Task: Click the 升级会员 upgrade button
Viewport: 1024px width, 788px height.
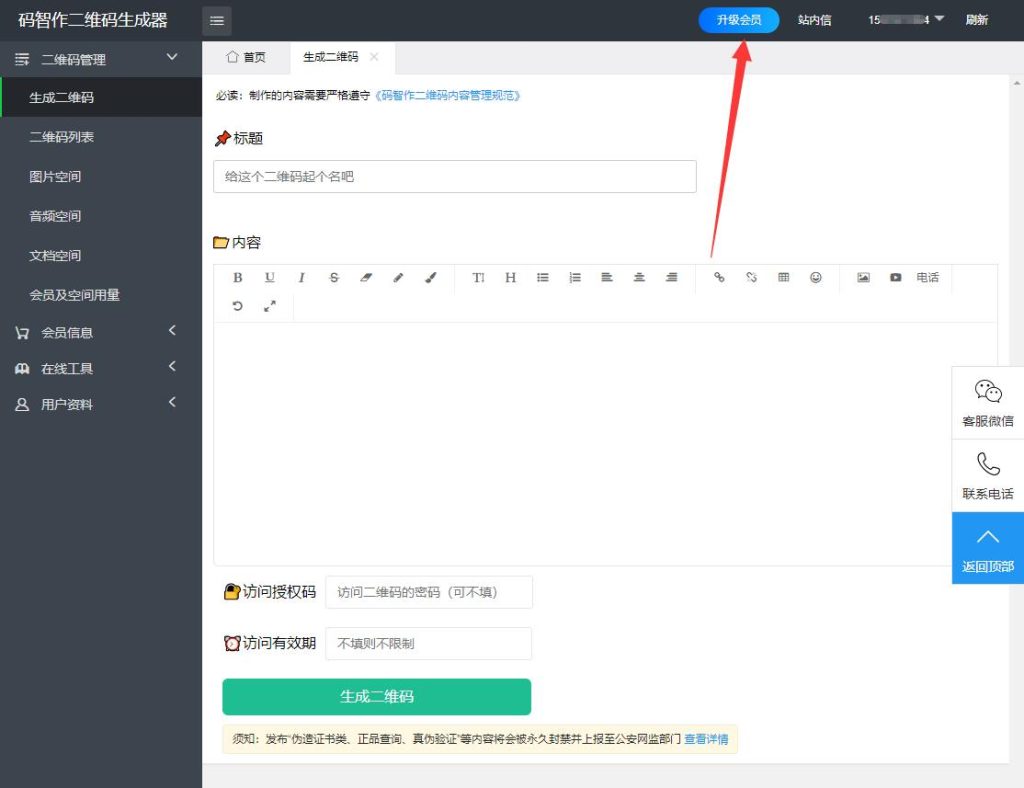Action: pyautogui.click(x=739, y=20)
